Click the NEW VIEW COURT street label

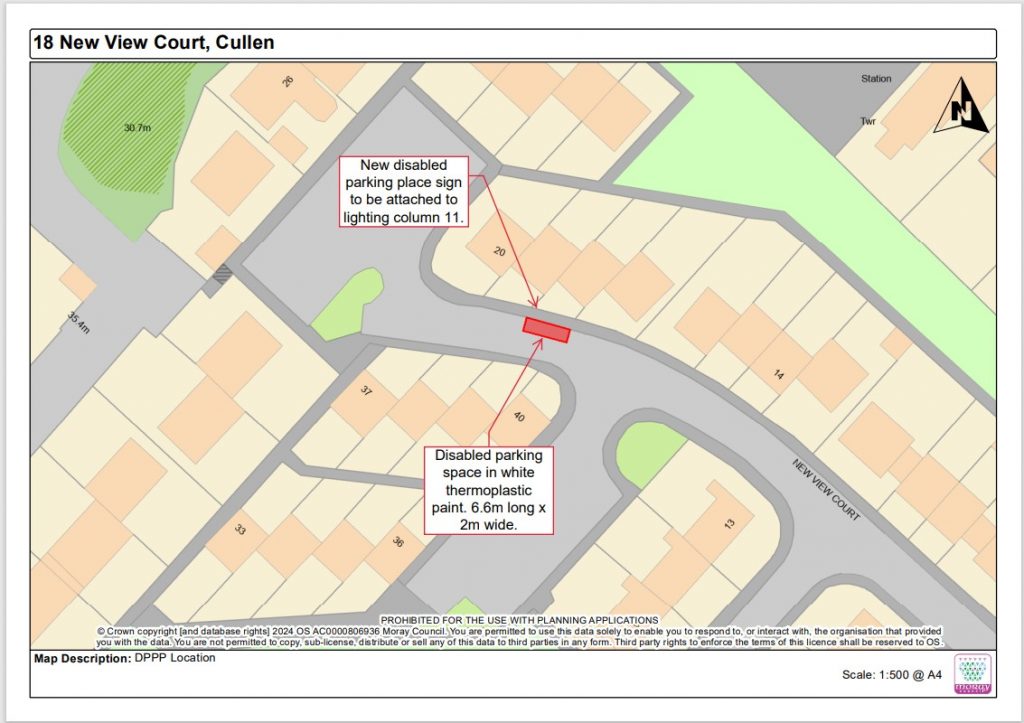tap(826, 490)
